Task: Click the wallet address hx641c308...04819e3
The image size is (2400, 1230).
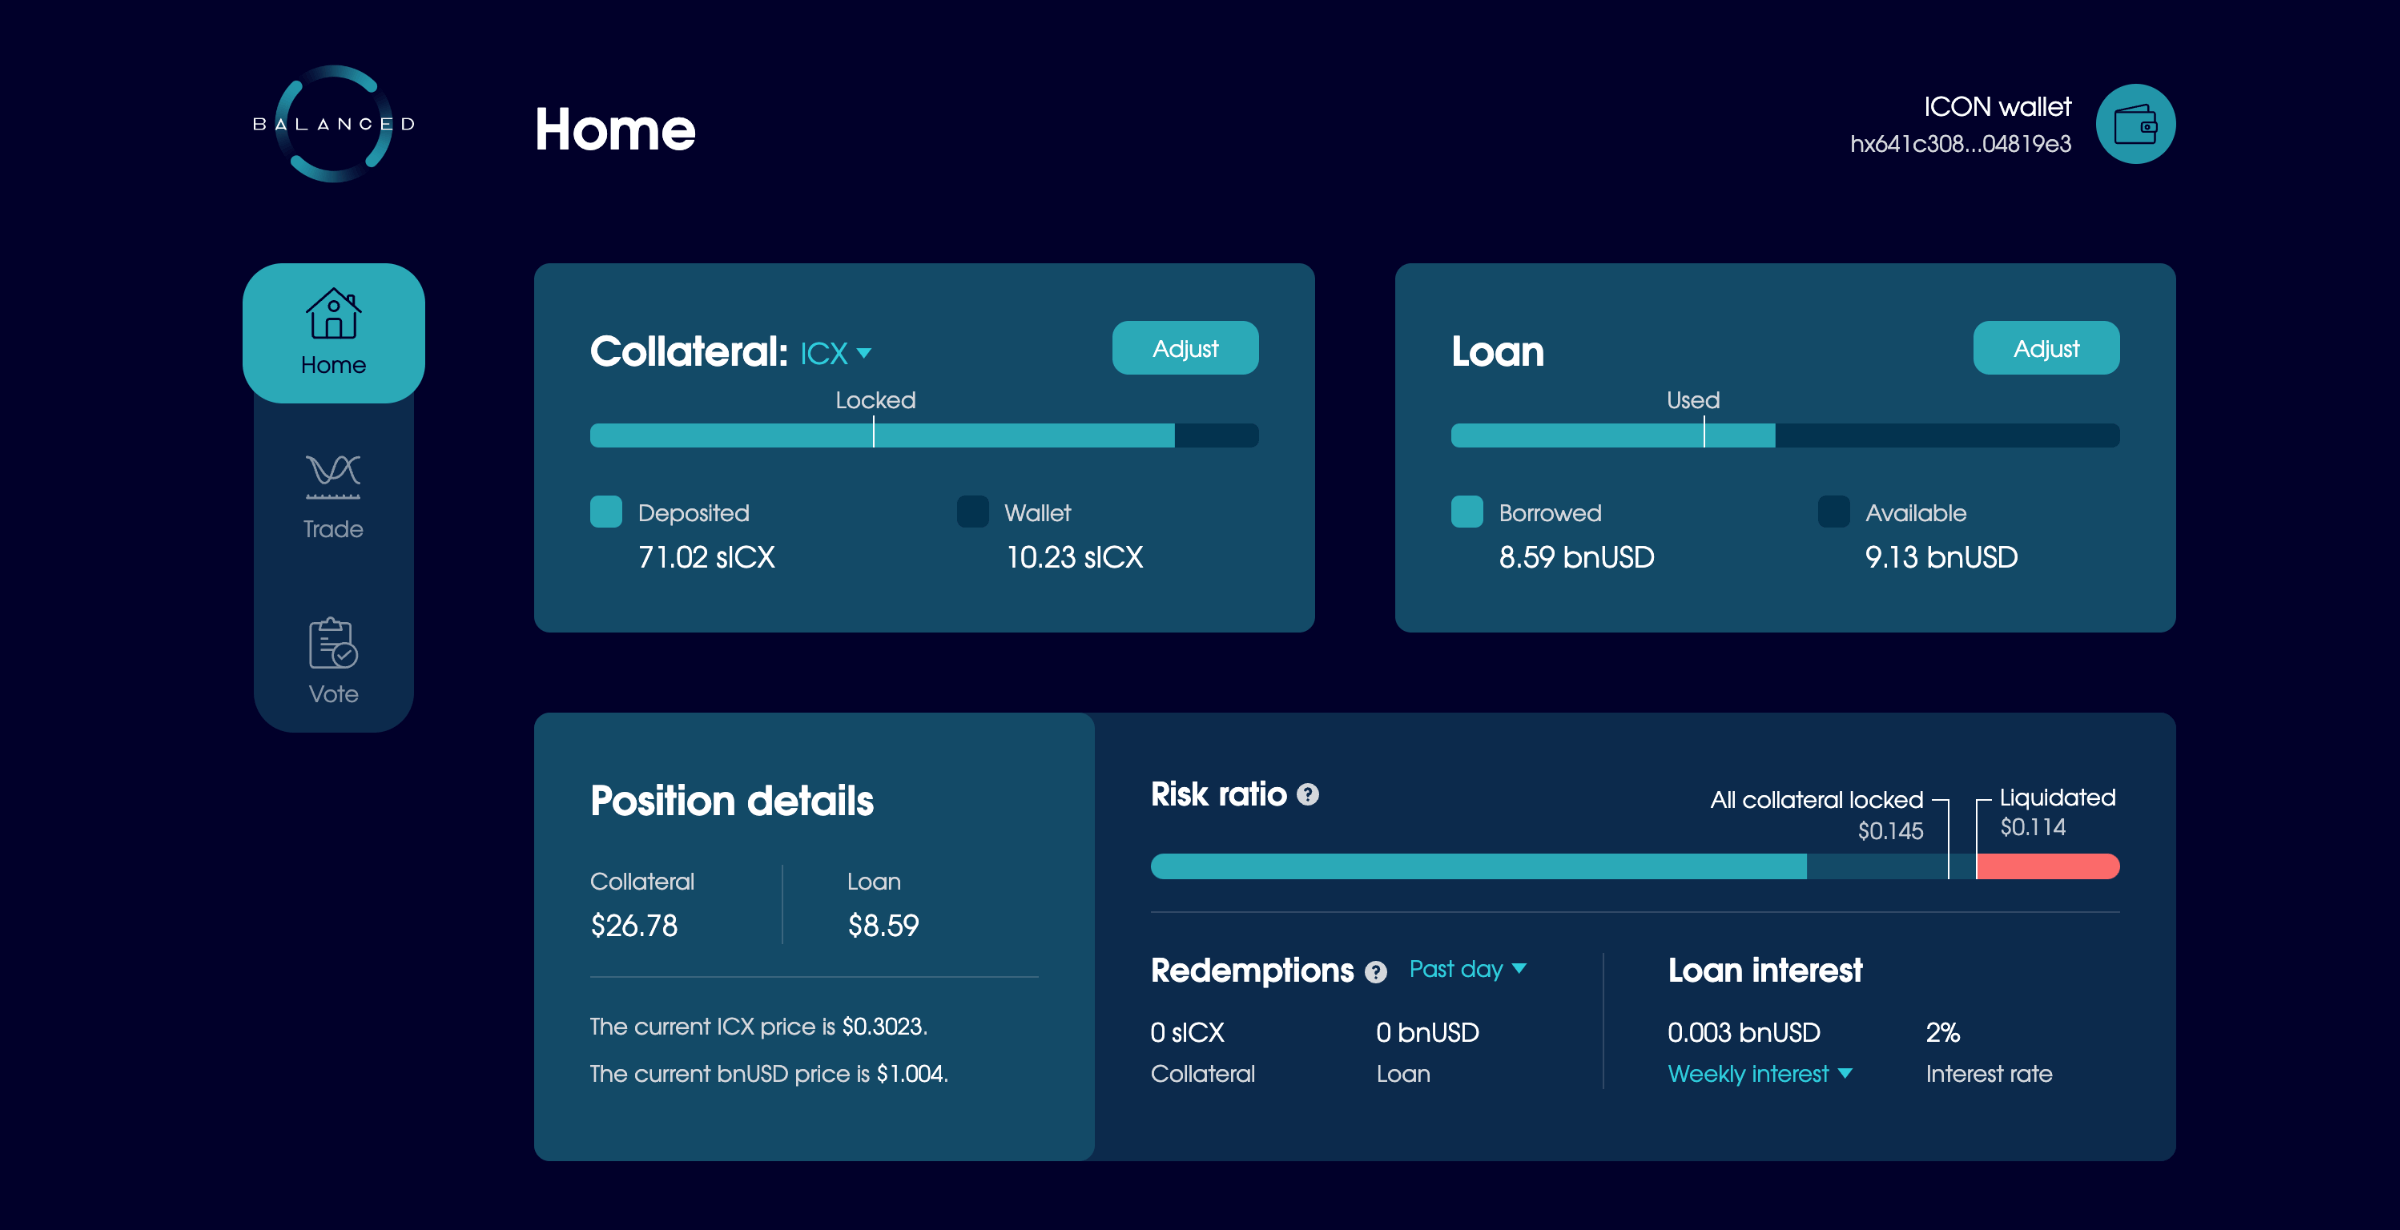Action: (x=1960, y=144)
